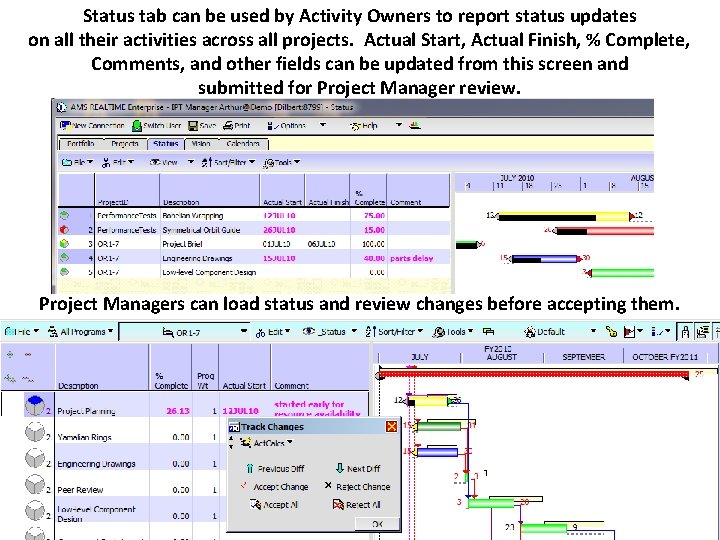Click the collapse icon above Description header
The width and height of the screenshot is (720, 540).
28,354
